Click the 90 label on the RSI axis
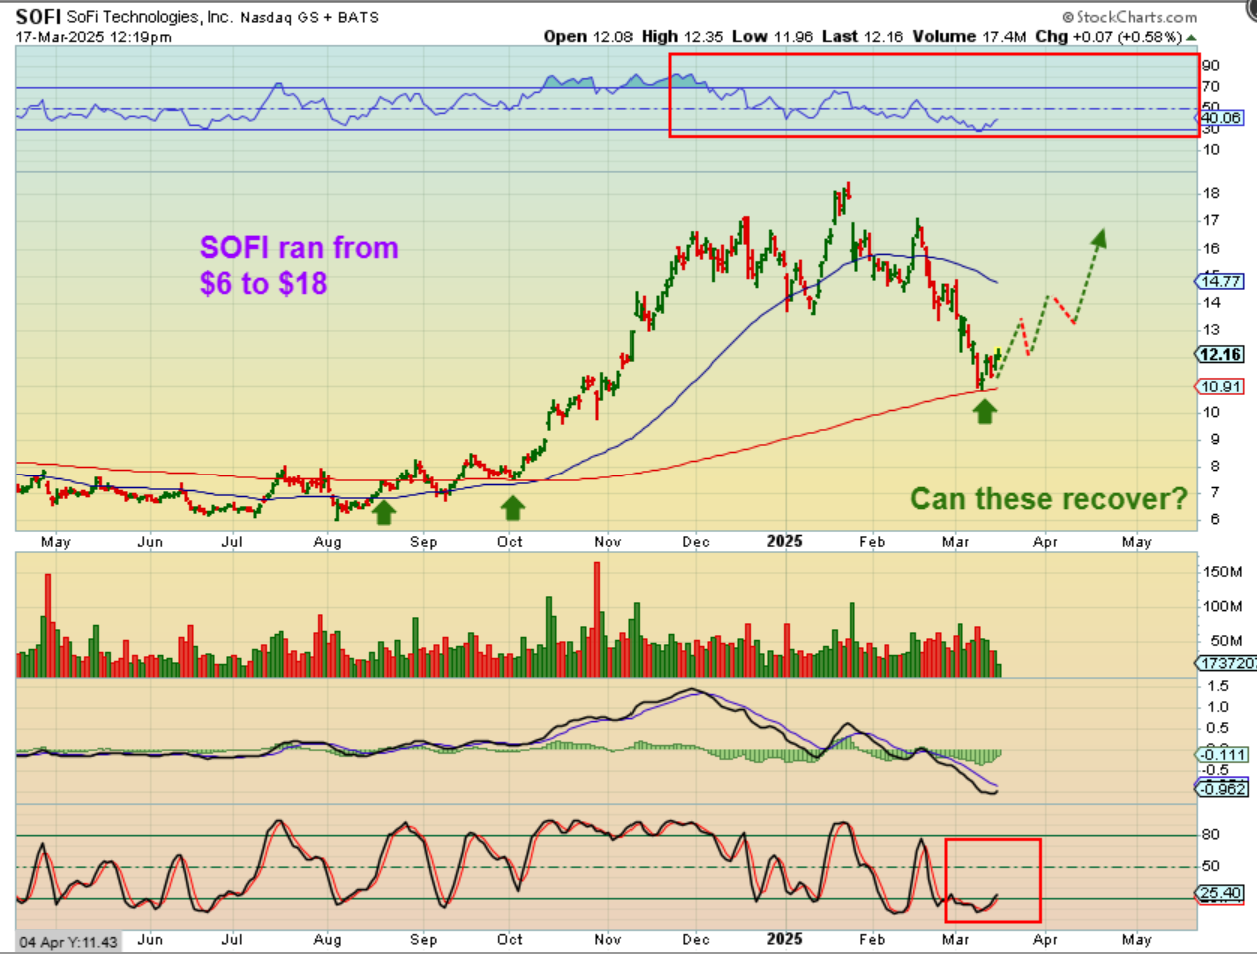The height and width of the screenshot is (954, 1257). pyautogui.click(x=1211, y=66)
